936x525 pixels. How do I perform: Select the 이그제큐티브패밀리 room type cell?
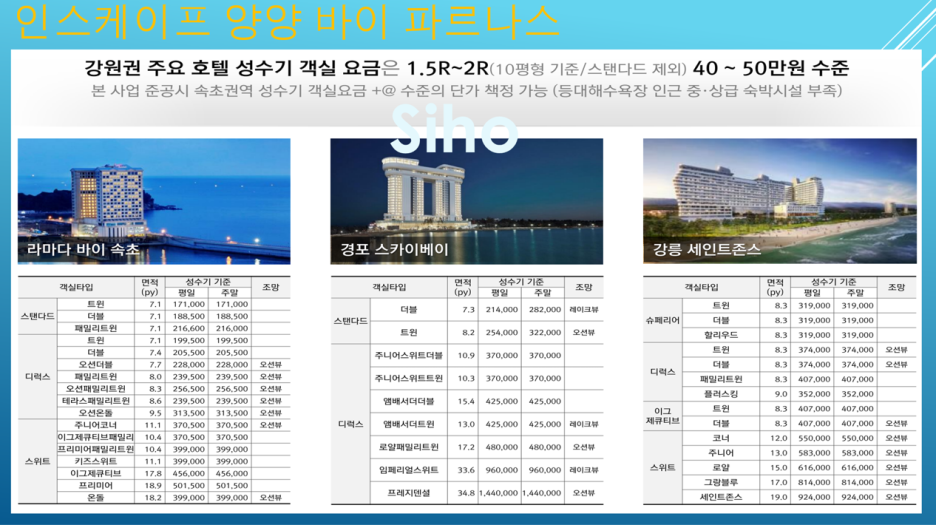[x=96, y=437]
